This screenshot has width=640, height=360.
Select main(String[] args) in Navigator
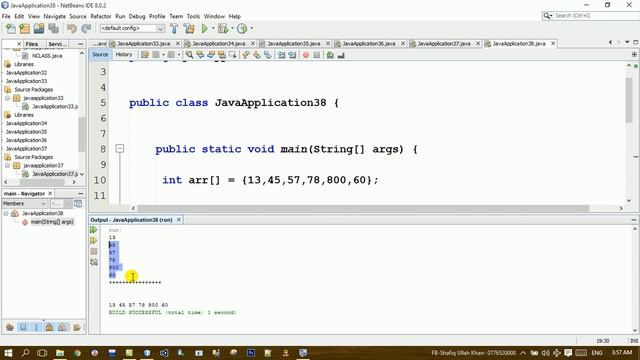[52, 222]
